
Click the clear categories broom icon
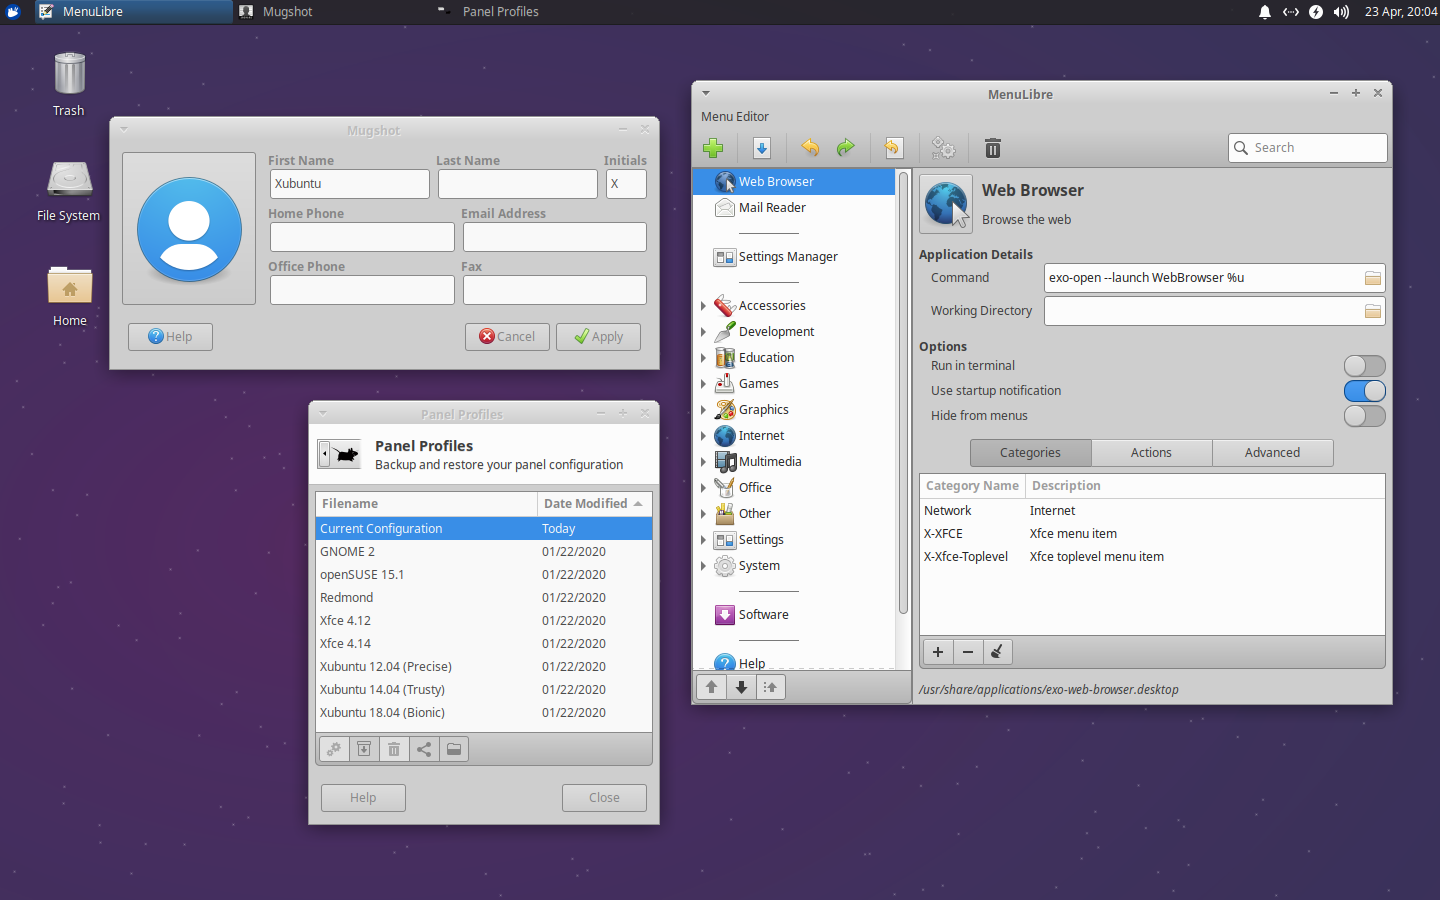pyautogui.click(x=997, y=652)
